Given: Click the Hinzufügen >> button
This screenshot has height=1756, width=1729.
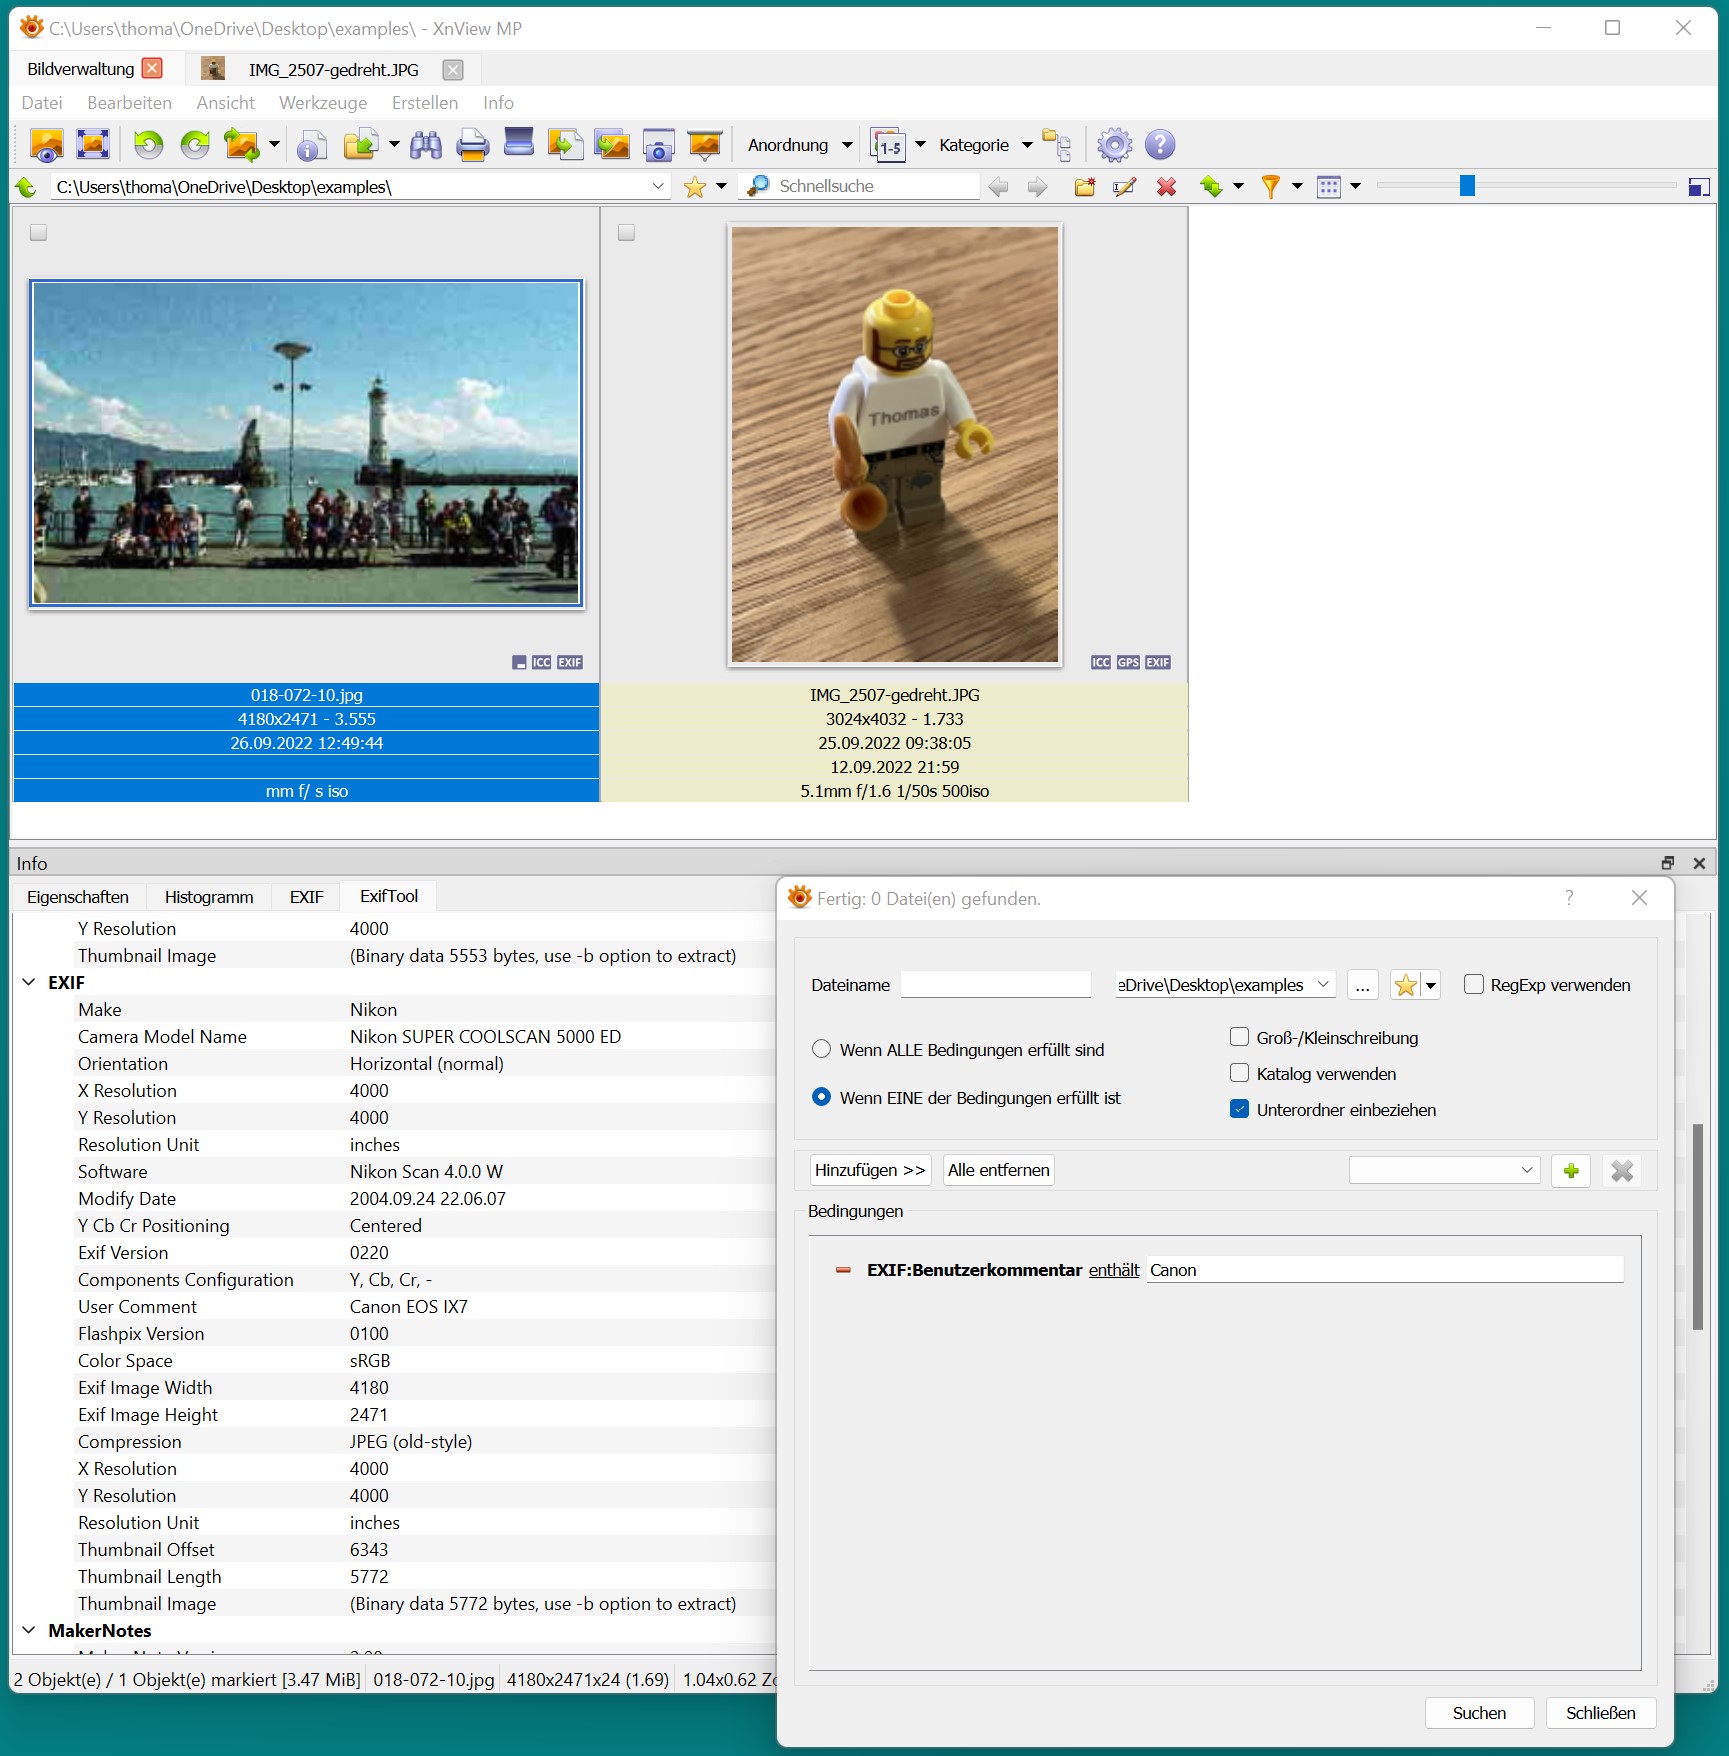Looking at the screenshot, I should [x=869, y=1170].
